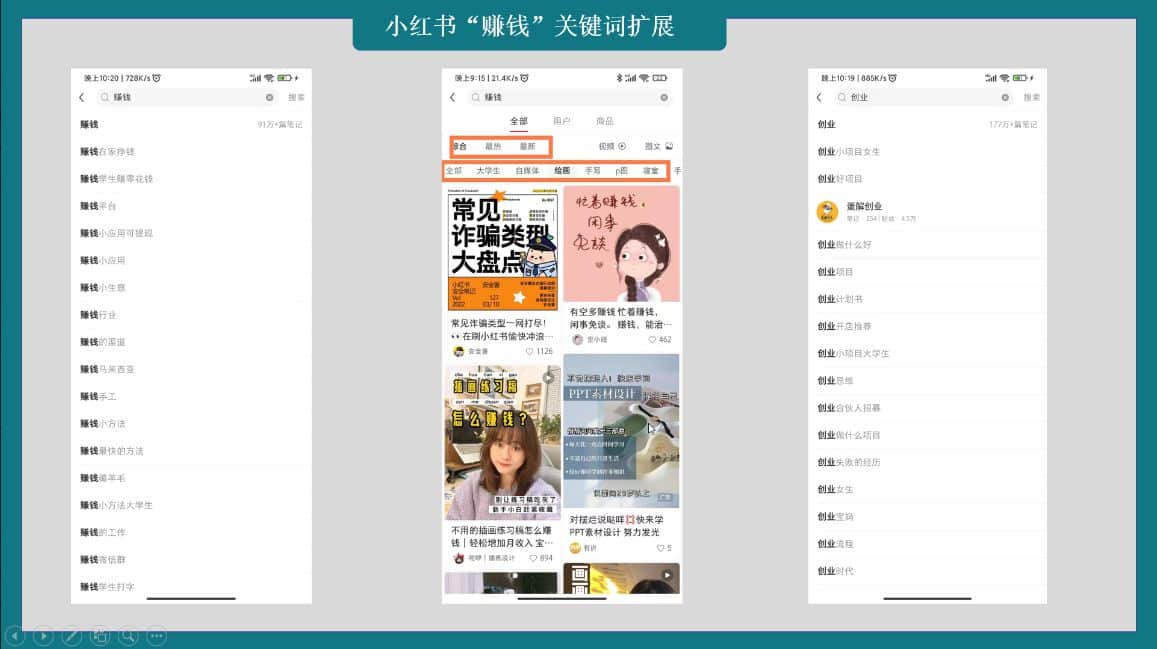Image resolution: width=1157 pixels, height=649 pixels.
Task: Open the slideshow more options ellipsis
Action: (x=157, y=635)
